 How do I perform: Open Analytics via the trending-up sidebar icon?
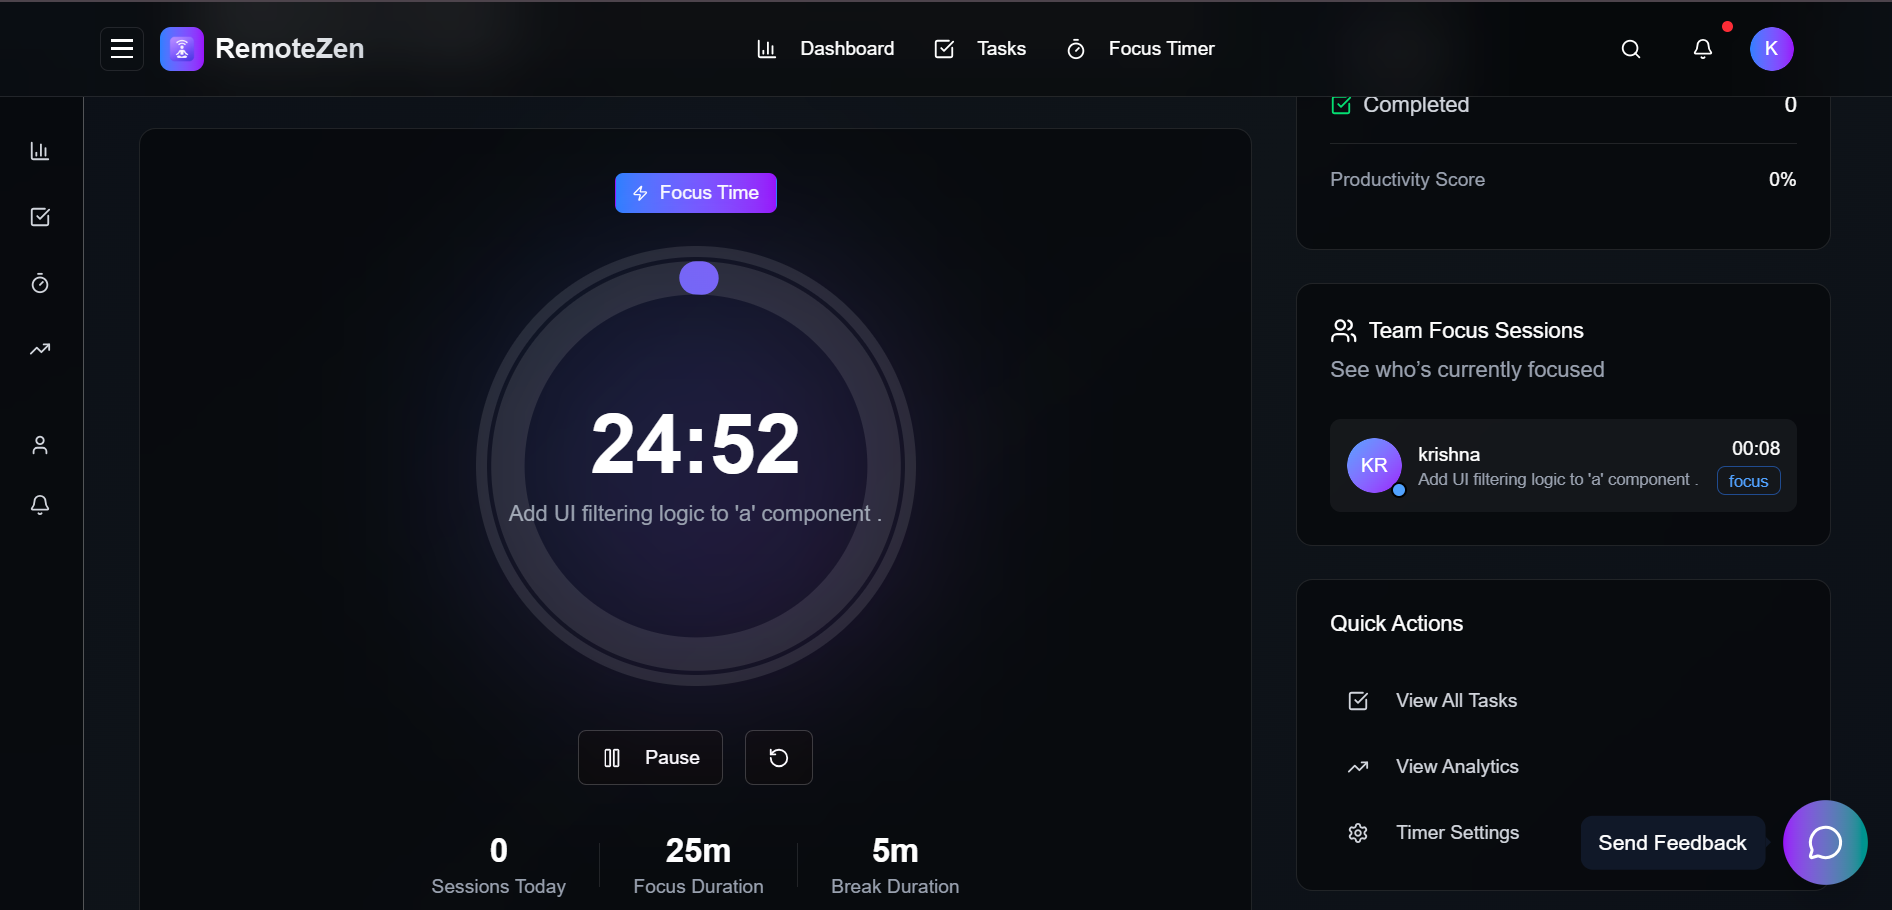point(40,349)
